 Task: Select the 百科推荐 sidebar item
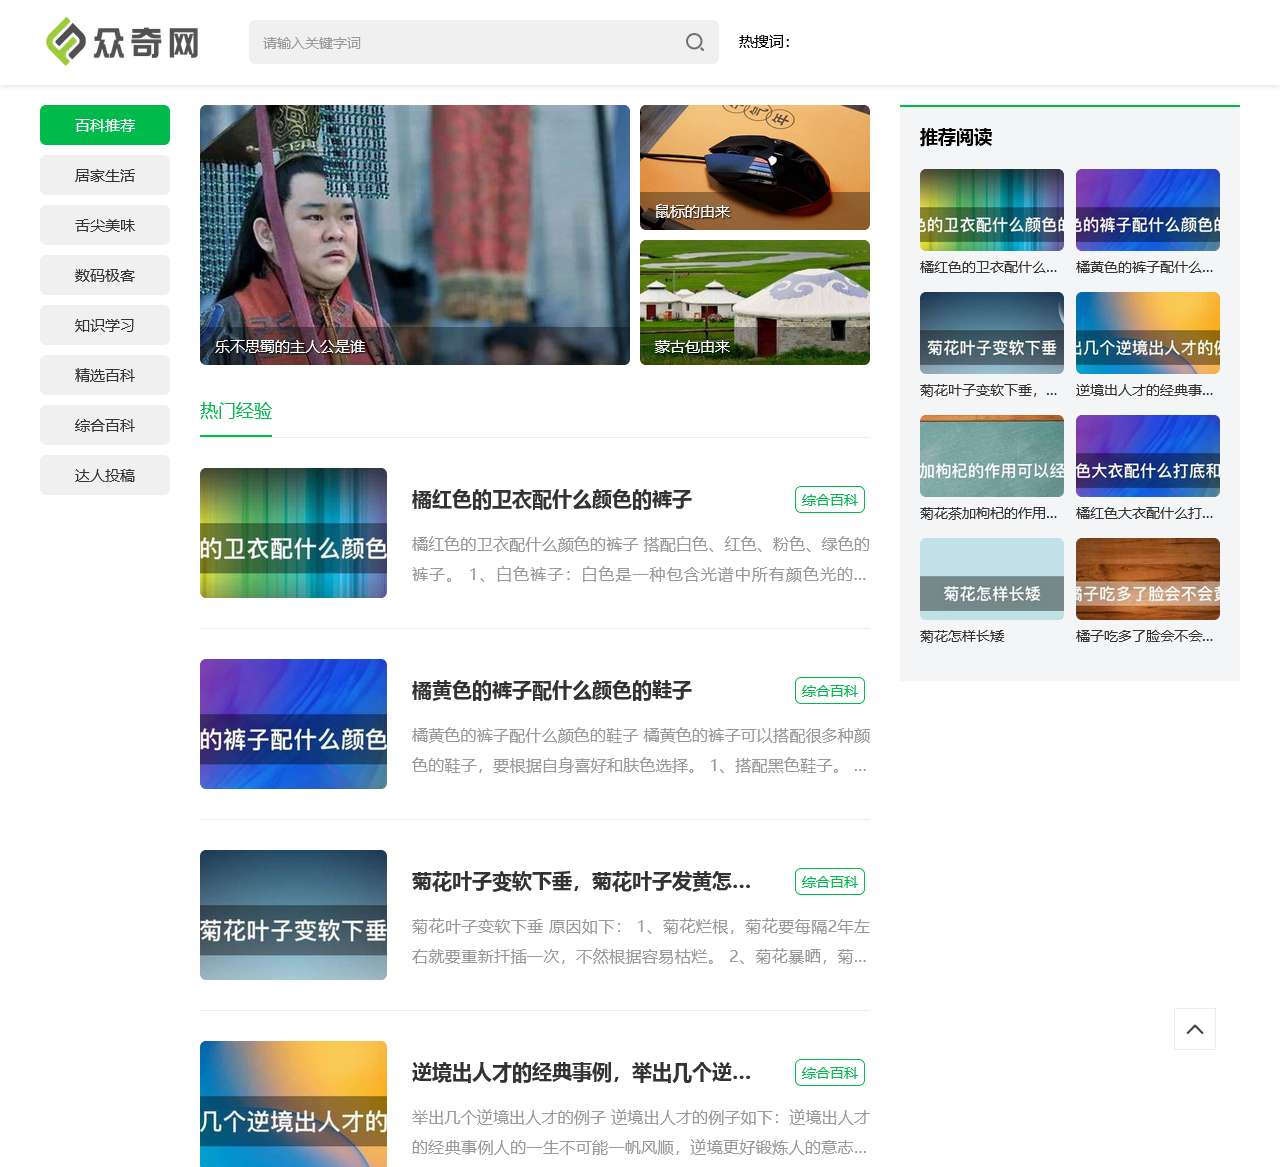click(x=105, y=125)
